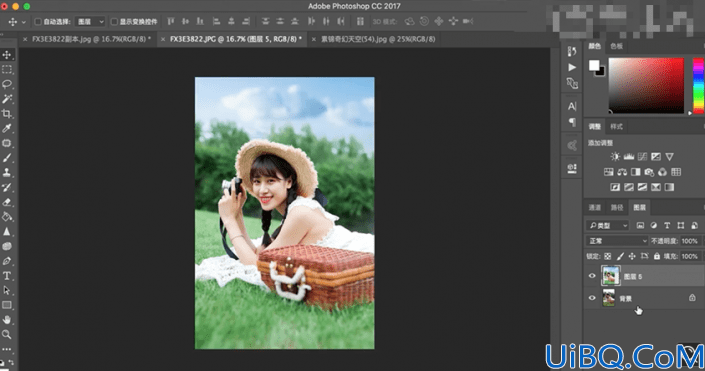Viewport: 705px width, 371px height.
Task: Toggle filter for adjustment layers
Action: coord(654,225)
